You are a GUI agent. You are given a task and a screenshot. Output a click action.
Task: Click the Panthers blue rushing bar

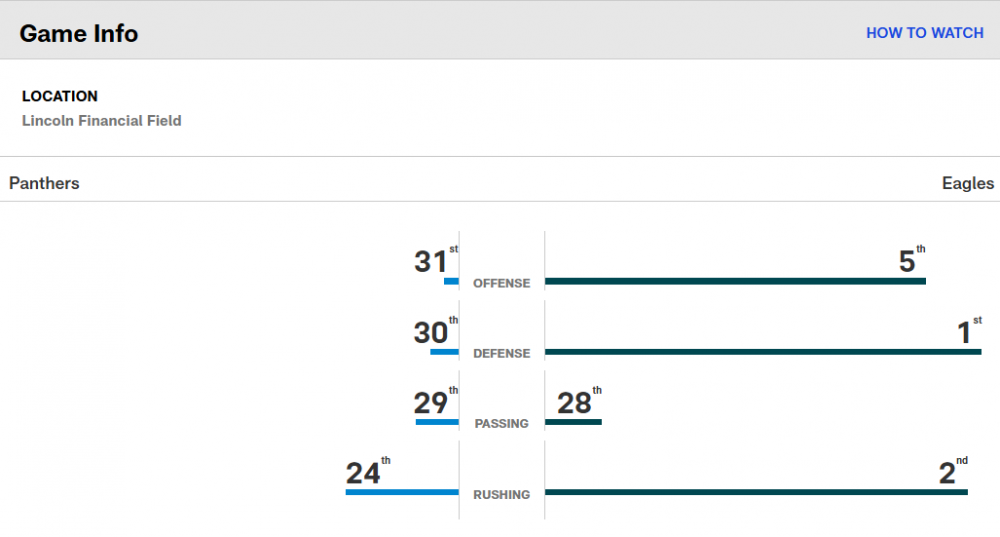coord(402,492)
